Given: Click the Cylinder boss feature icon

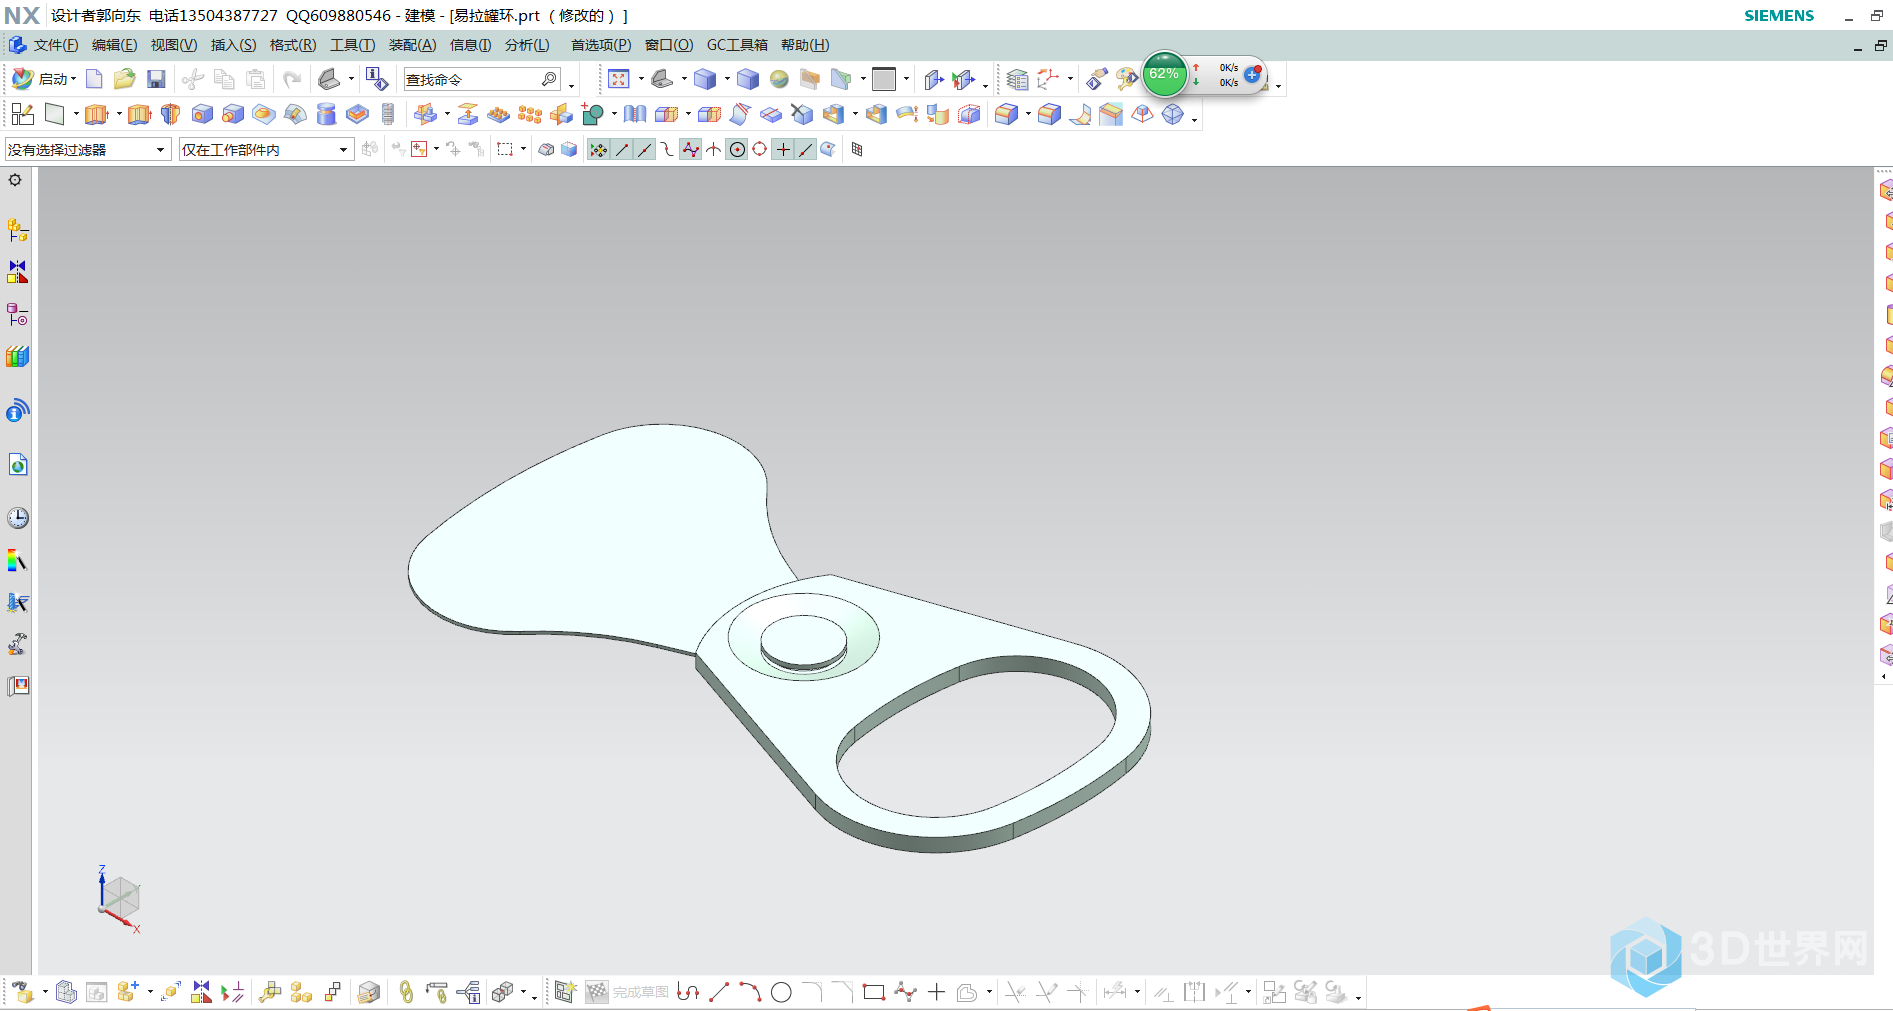Looking at the screenshot, I should (x=233, y=114).
